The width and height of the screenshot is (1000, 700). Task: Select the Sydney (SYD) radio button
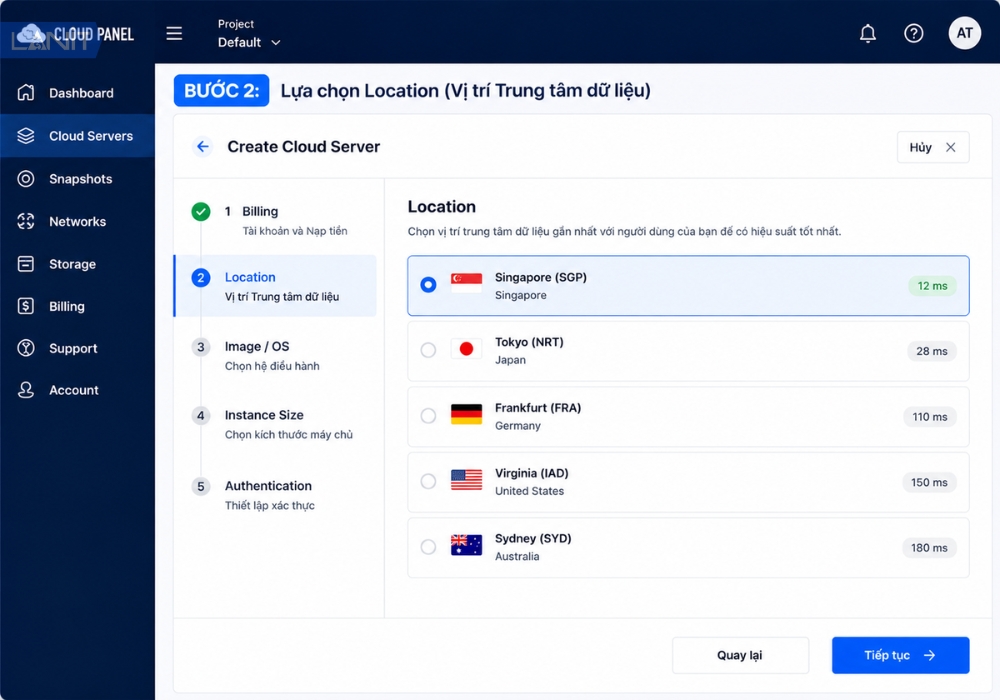tap(429, 547)
